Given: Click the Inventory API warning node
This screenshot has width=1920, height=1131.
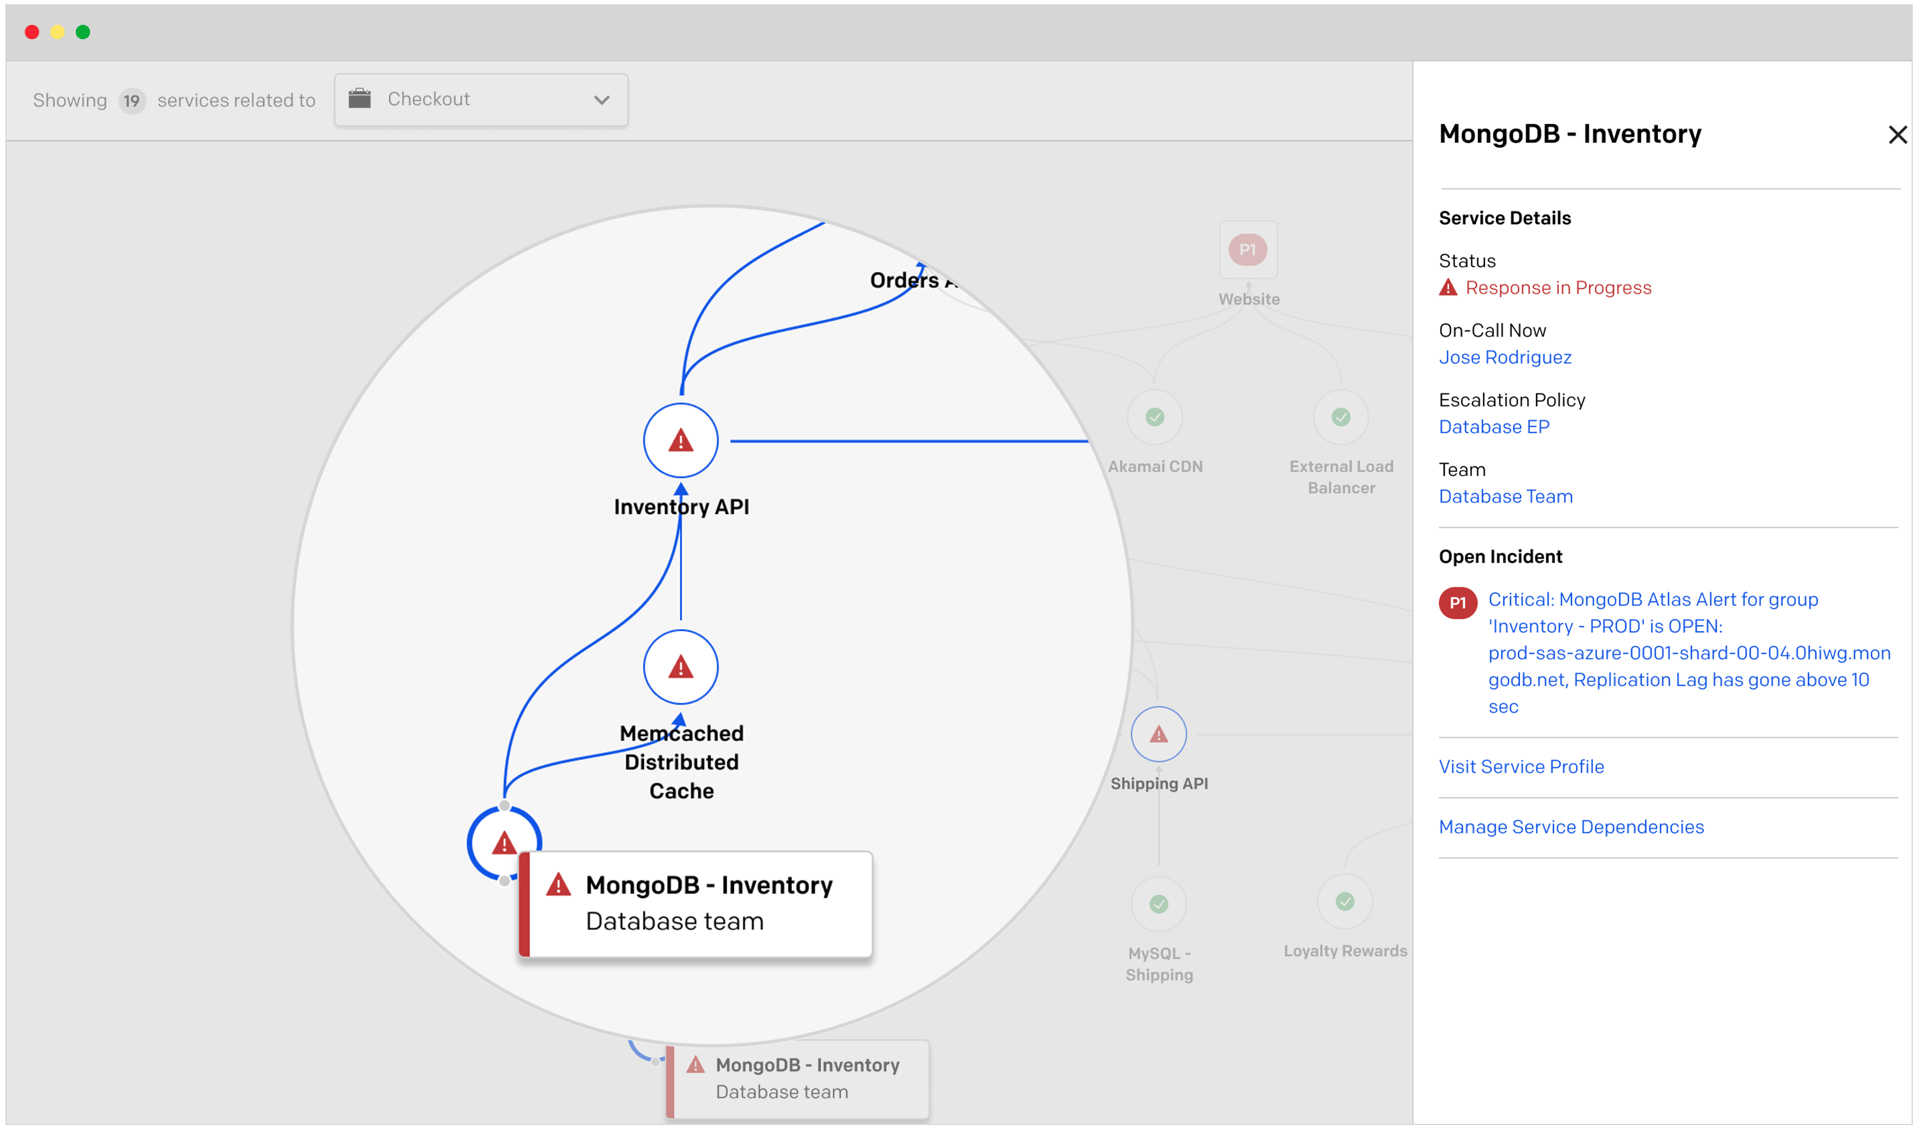Looking at the screenshot, I should click(x=680, y=440).
